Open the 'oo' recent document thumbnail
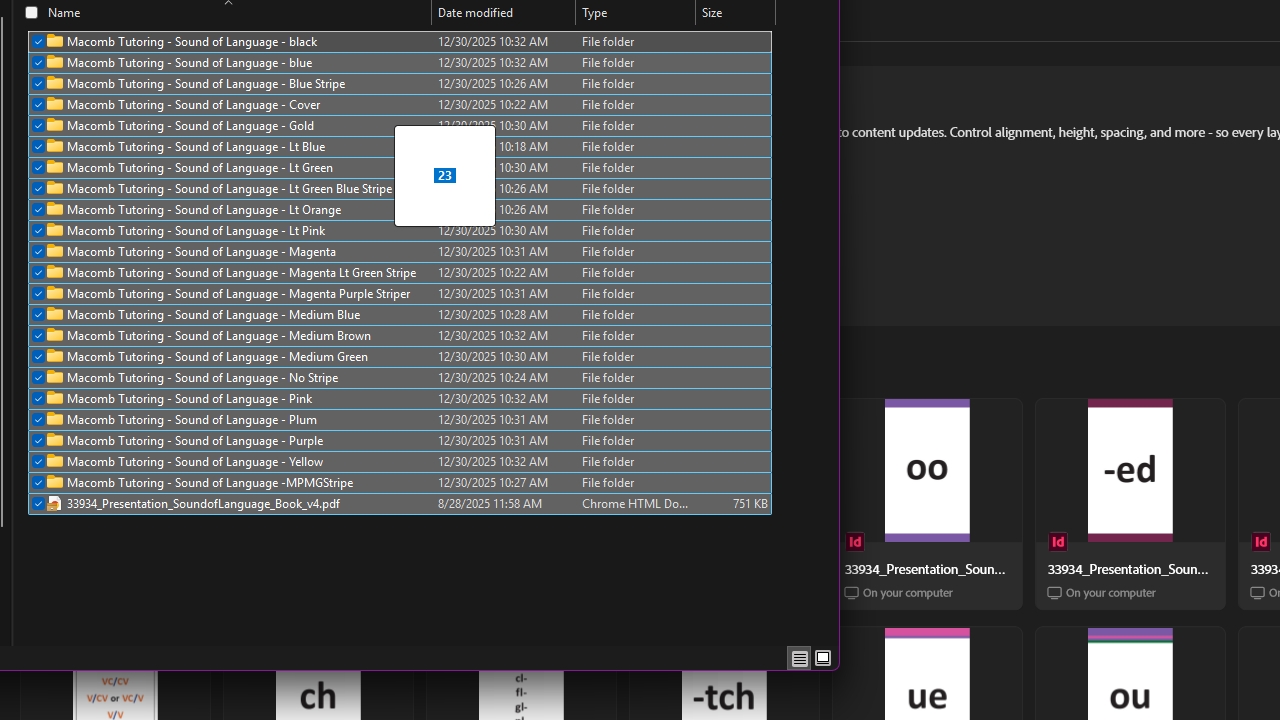1280x720 pixels. point(927,470)
